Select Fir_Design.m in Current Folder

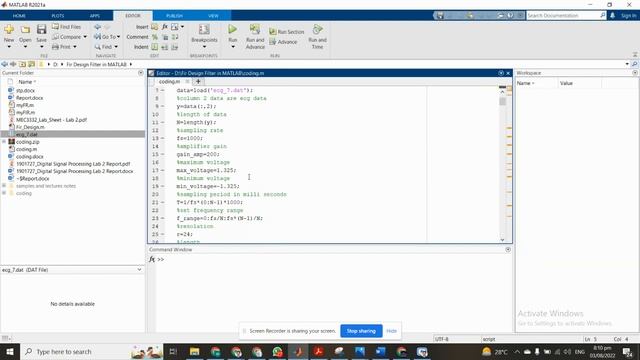click(30, 127)
